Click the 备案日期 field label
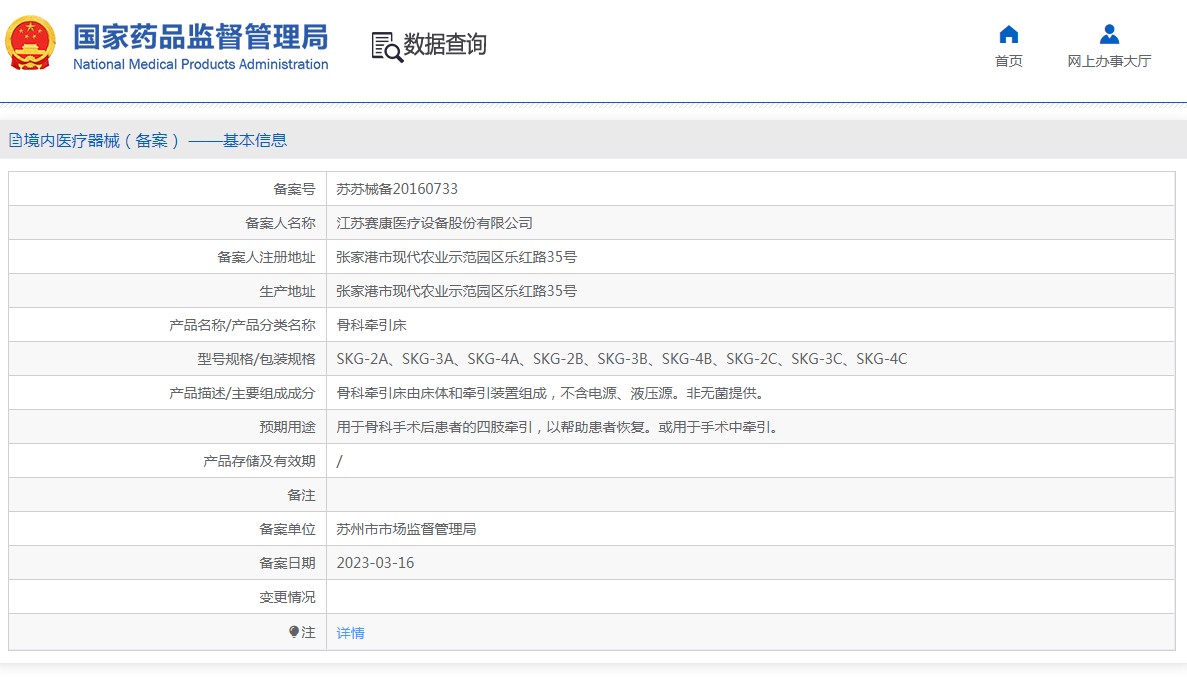Image resolution: width=1187 pixels, height=677 pixels. [x=288, y=563]
